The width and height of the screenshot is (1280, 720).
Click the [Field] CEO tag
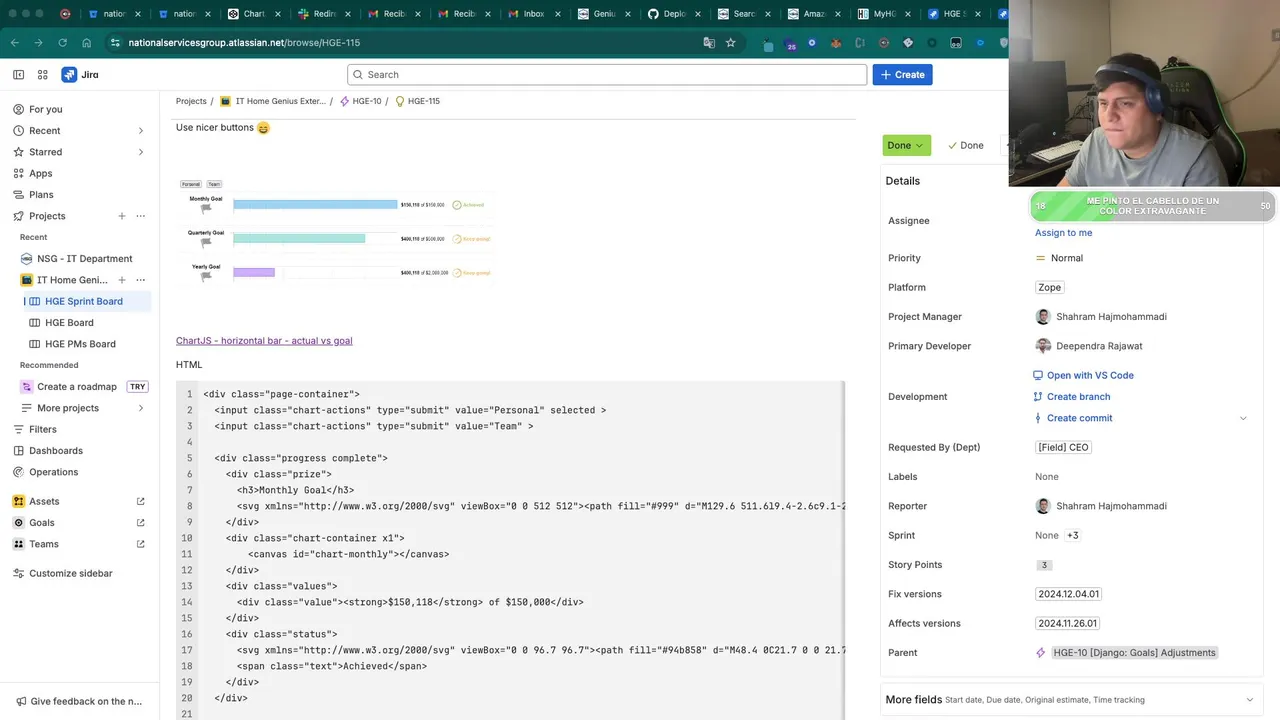pos(1063,448)
